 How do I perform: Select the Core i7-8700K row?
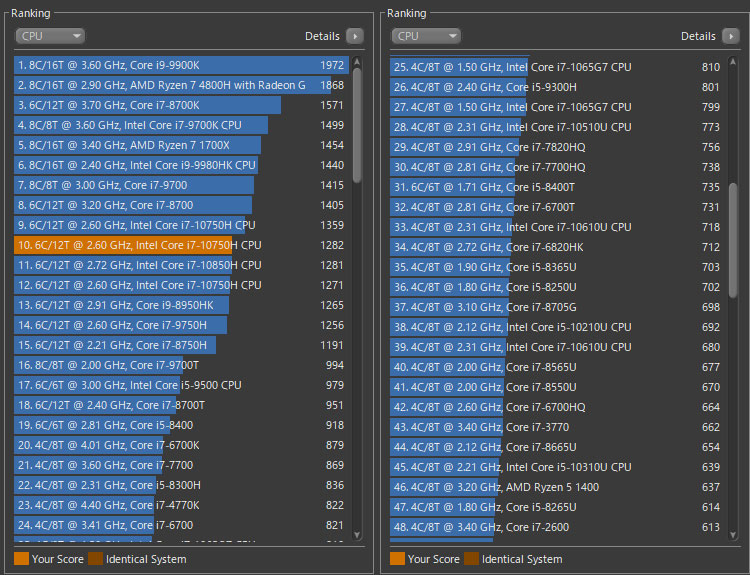point(182,105)
